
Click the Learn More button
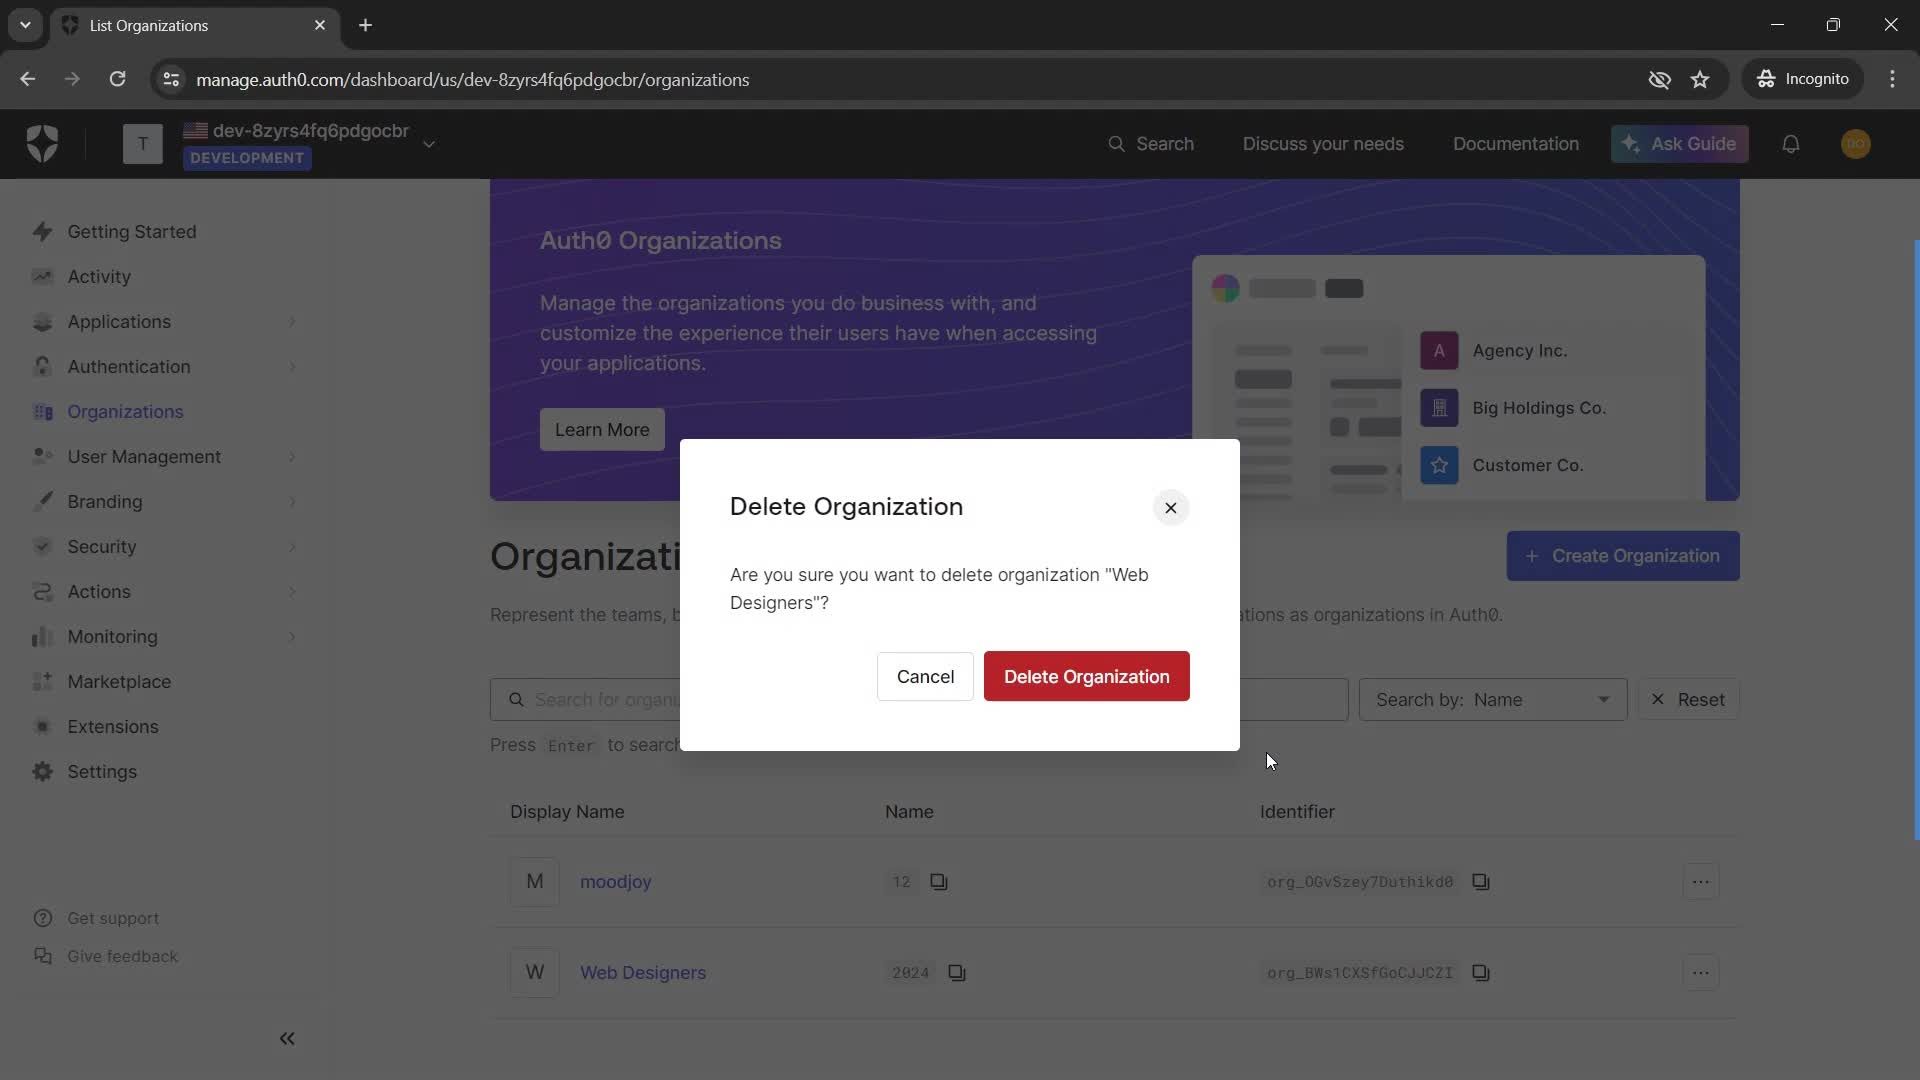(x=602, y=430)
